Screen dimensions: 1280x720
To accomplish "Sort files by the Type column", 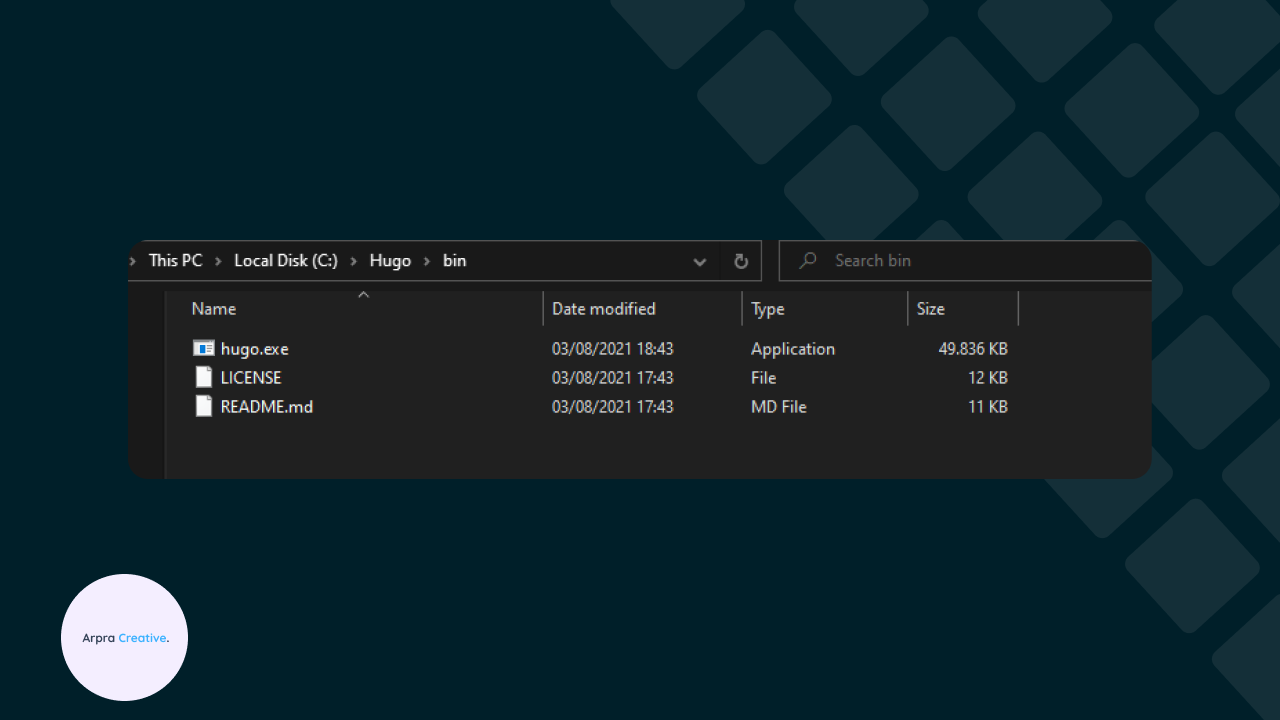I will point(768,309).
